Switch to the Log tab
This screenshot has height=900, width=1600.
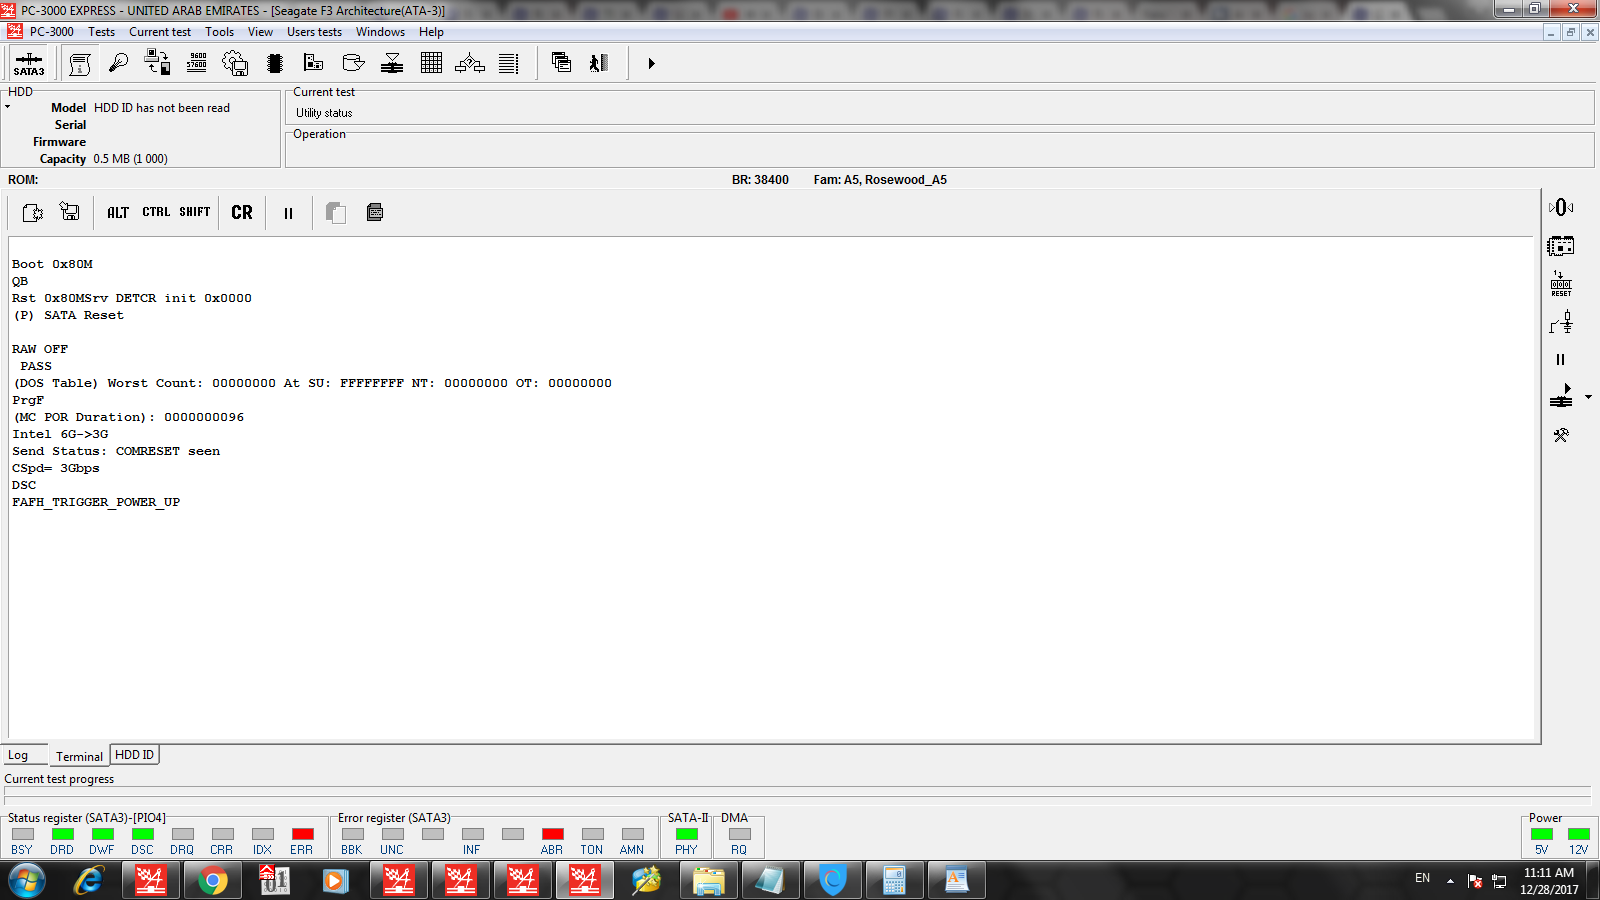click(x=18, y=756)
